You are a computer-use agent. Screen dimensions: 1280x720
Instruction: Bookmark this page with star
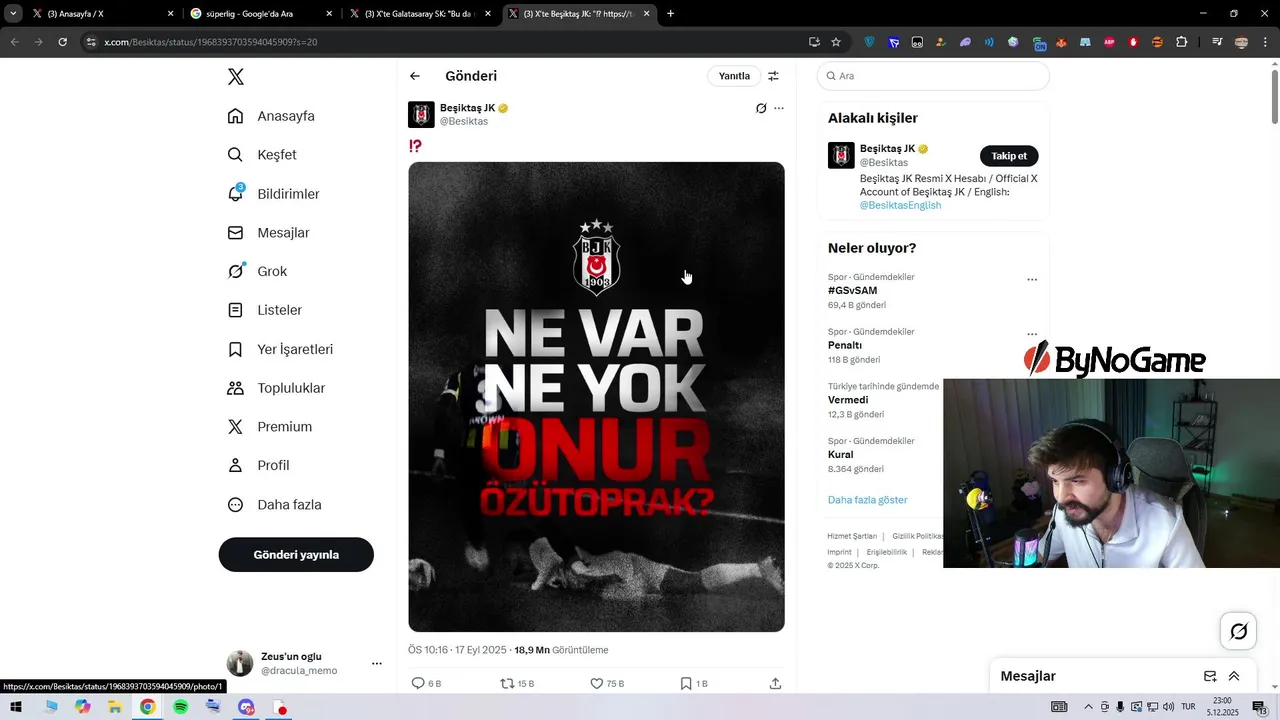pos(836,42)
